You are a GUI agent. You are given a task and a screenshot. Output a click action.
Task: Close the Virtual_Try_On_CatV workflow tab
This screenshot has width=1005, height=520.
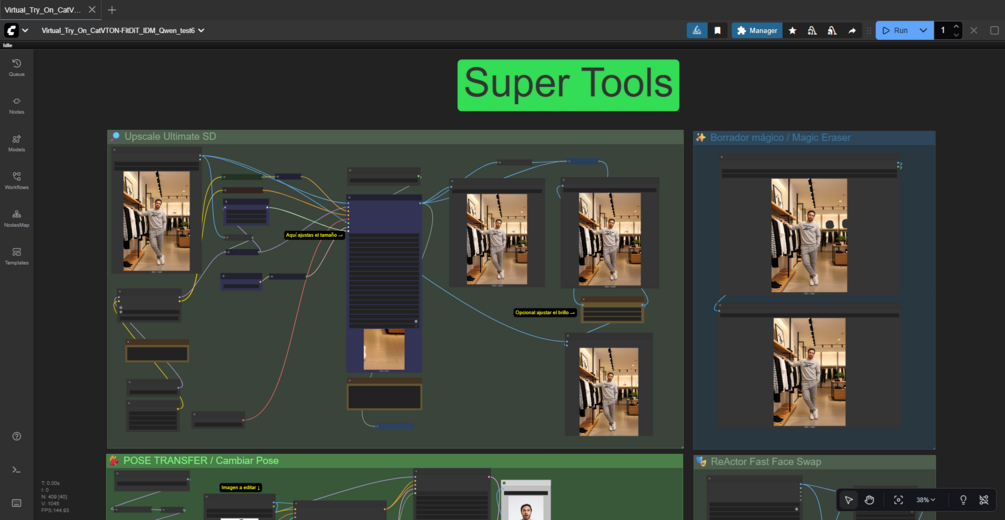click(92, 10)
